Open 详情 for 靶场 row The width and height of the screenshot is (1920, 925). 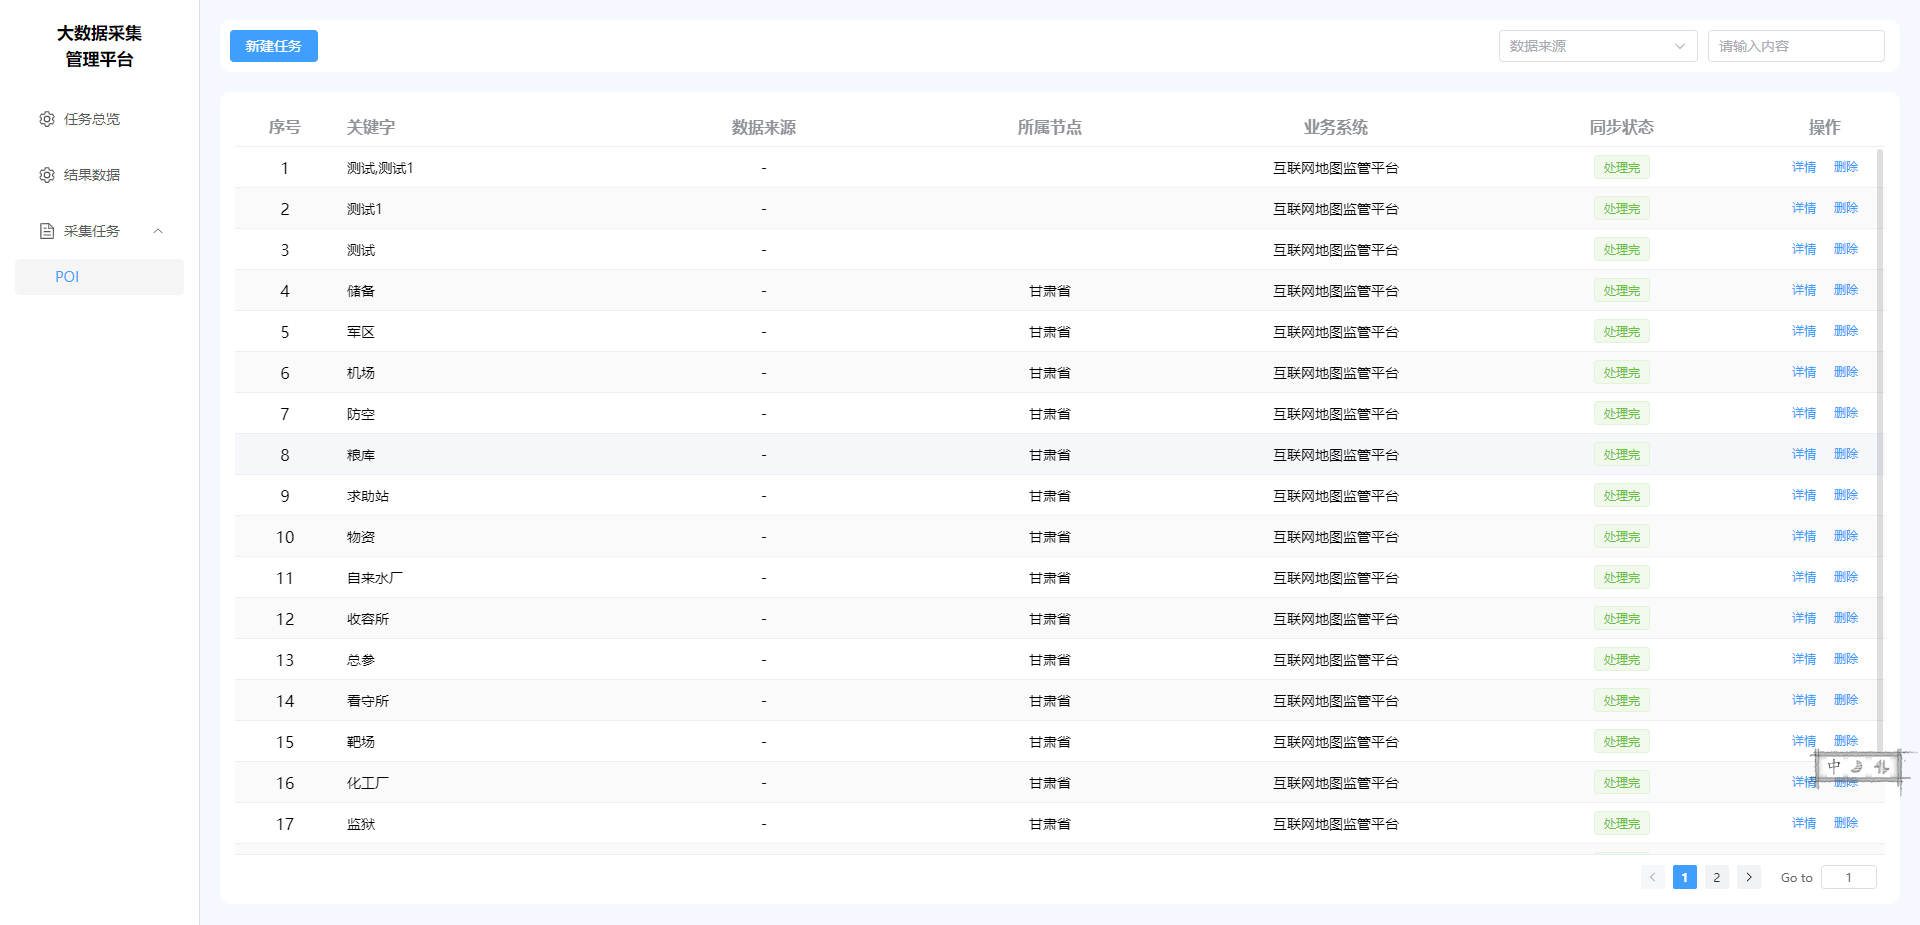[x=1804, y=741]
